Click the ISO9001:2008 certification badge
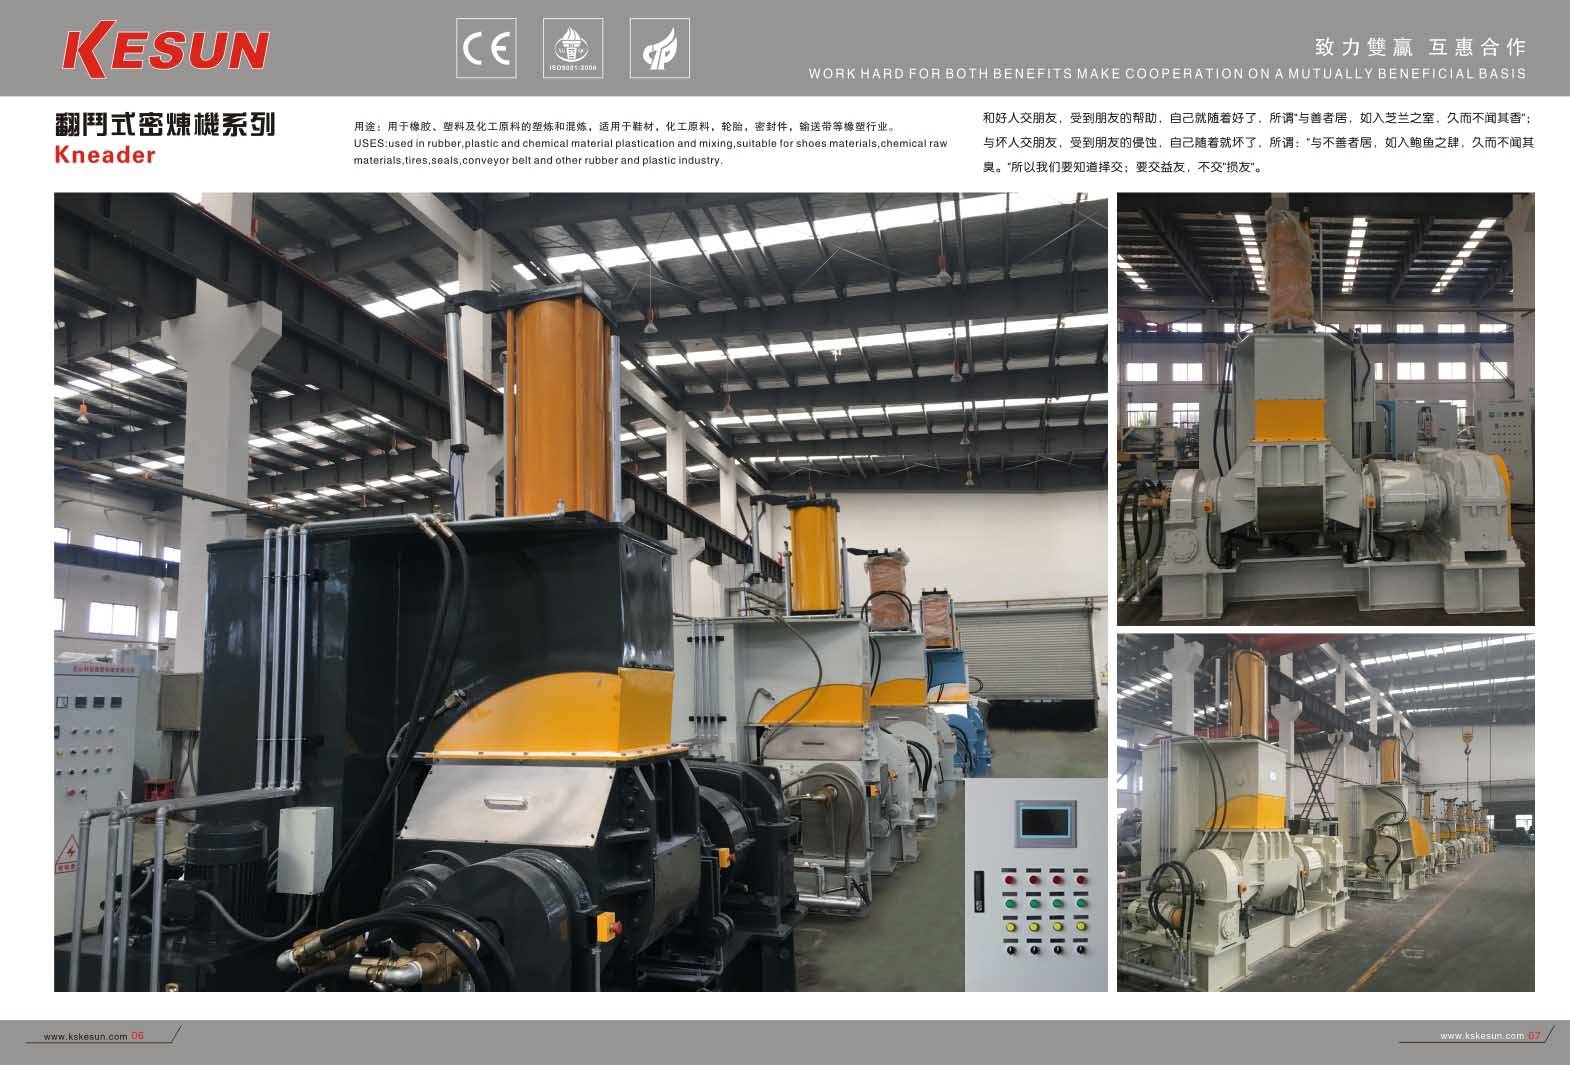Image resolution: width=1570 pixels, height=1065 pixels. pyautogui.click(x=573, y=48)
